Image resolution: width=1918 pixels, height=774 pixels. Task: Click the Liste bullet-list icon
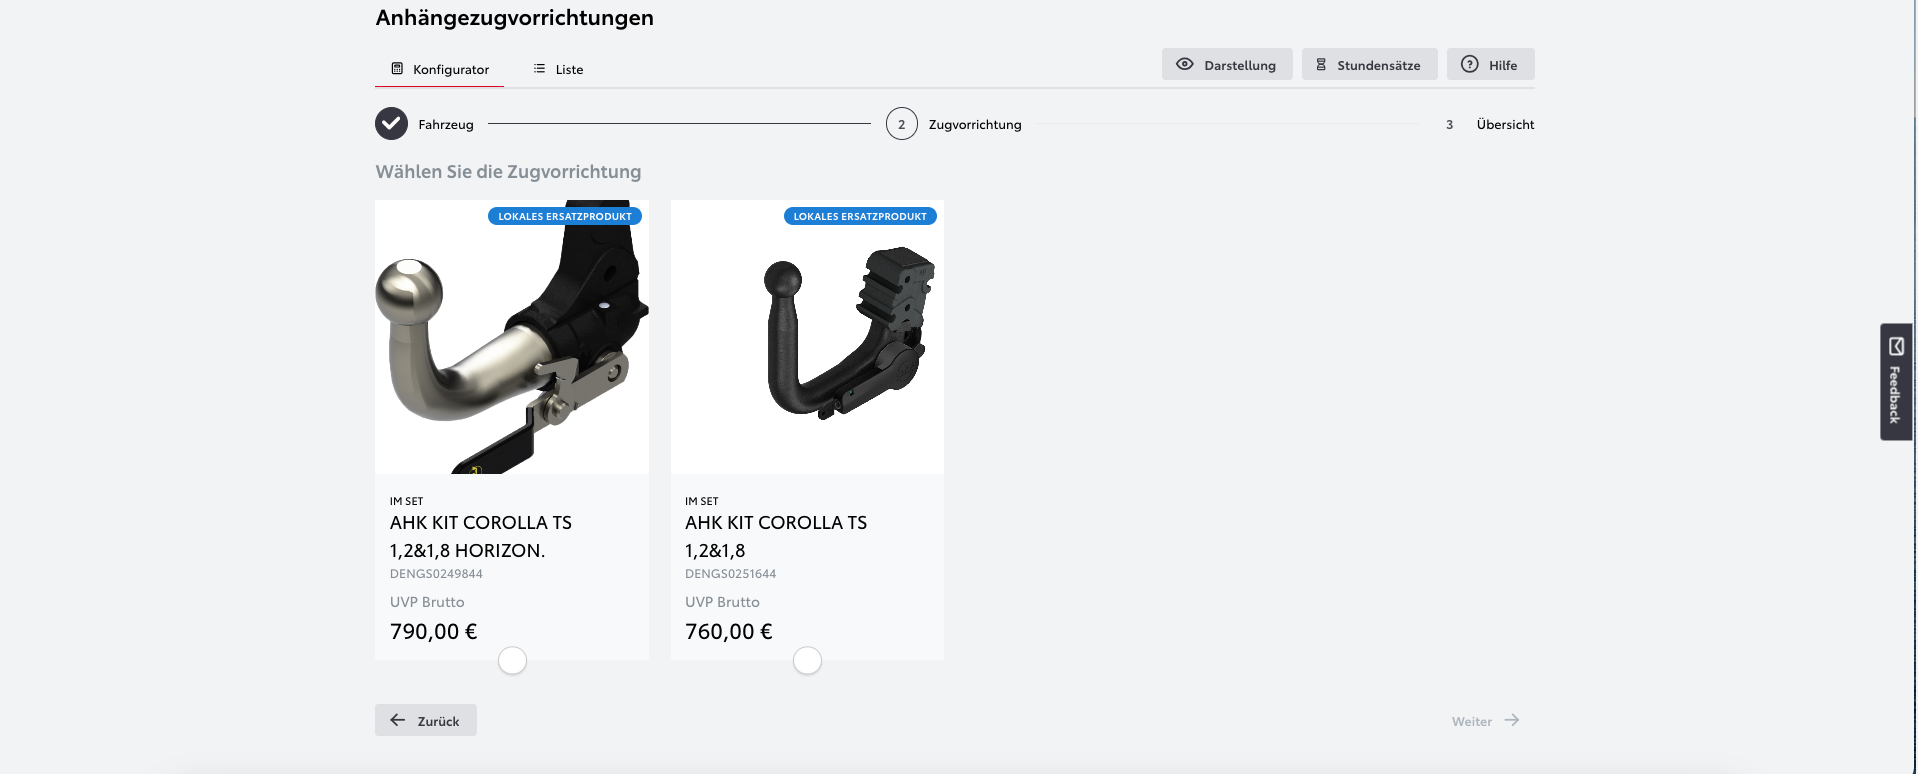[539, 69]
